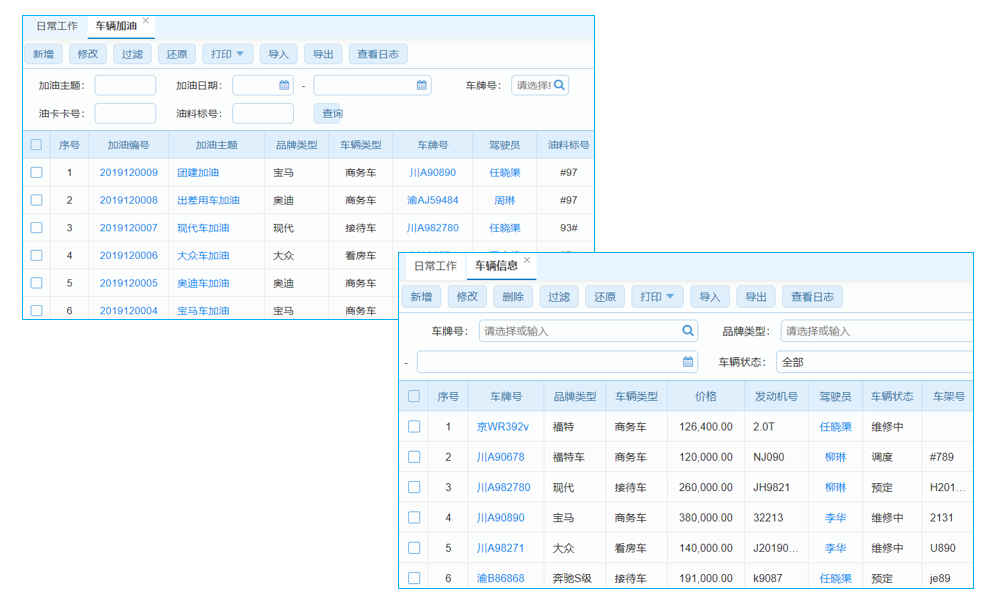Image resolution: width=1000 pixels, height=600 pixels.
Task: Click inside the 油卡卡号 input field
Action: [124, 113]
